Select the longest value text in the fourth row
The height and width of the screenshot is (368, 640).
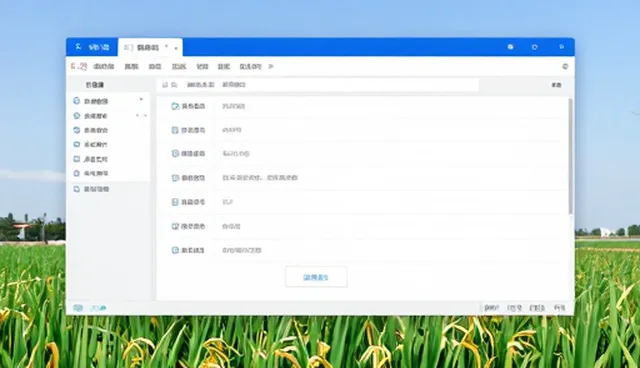pos(260,178)
